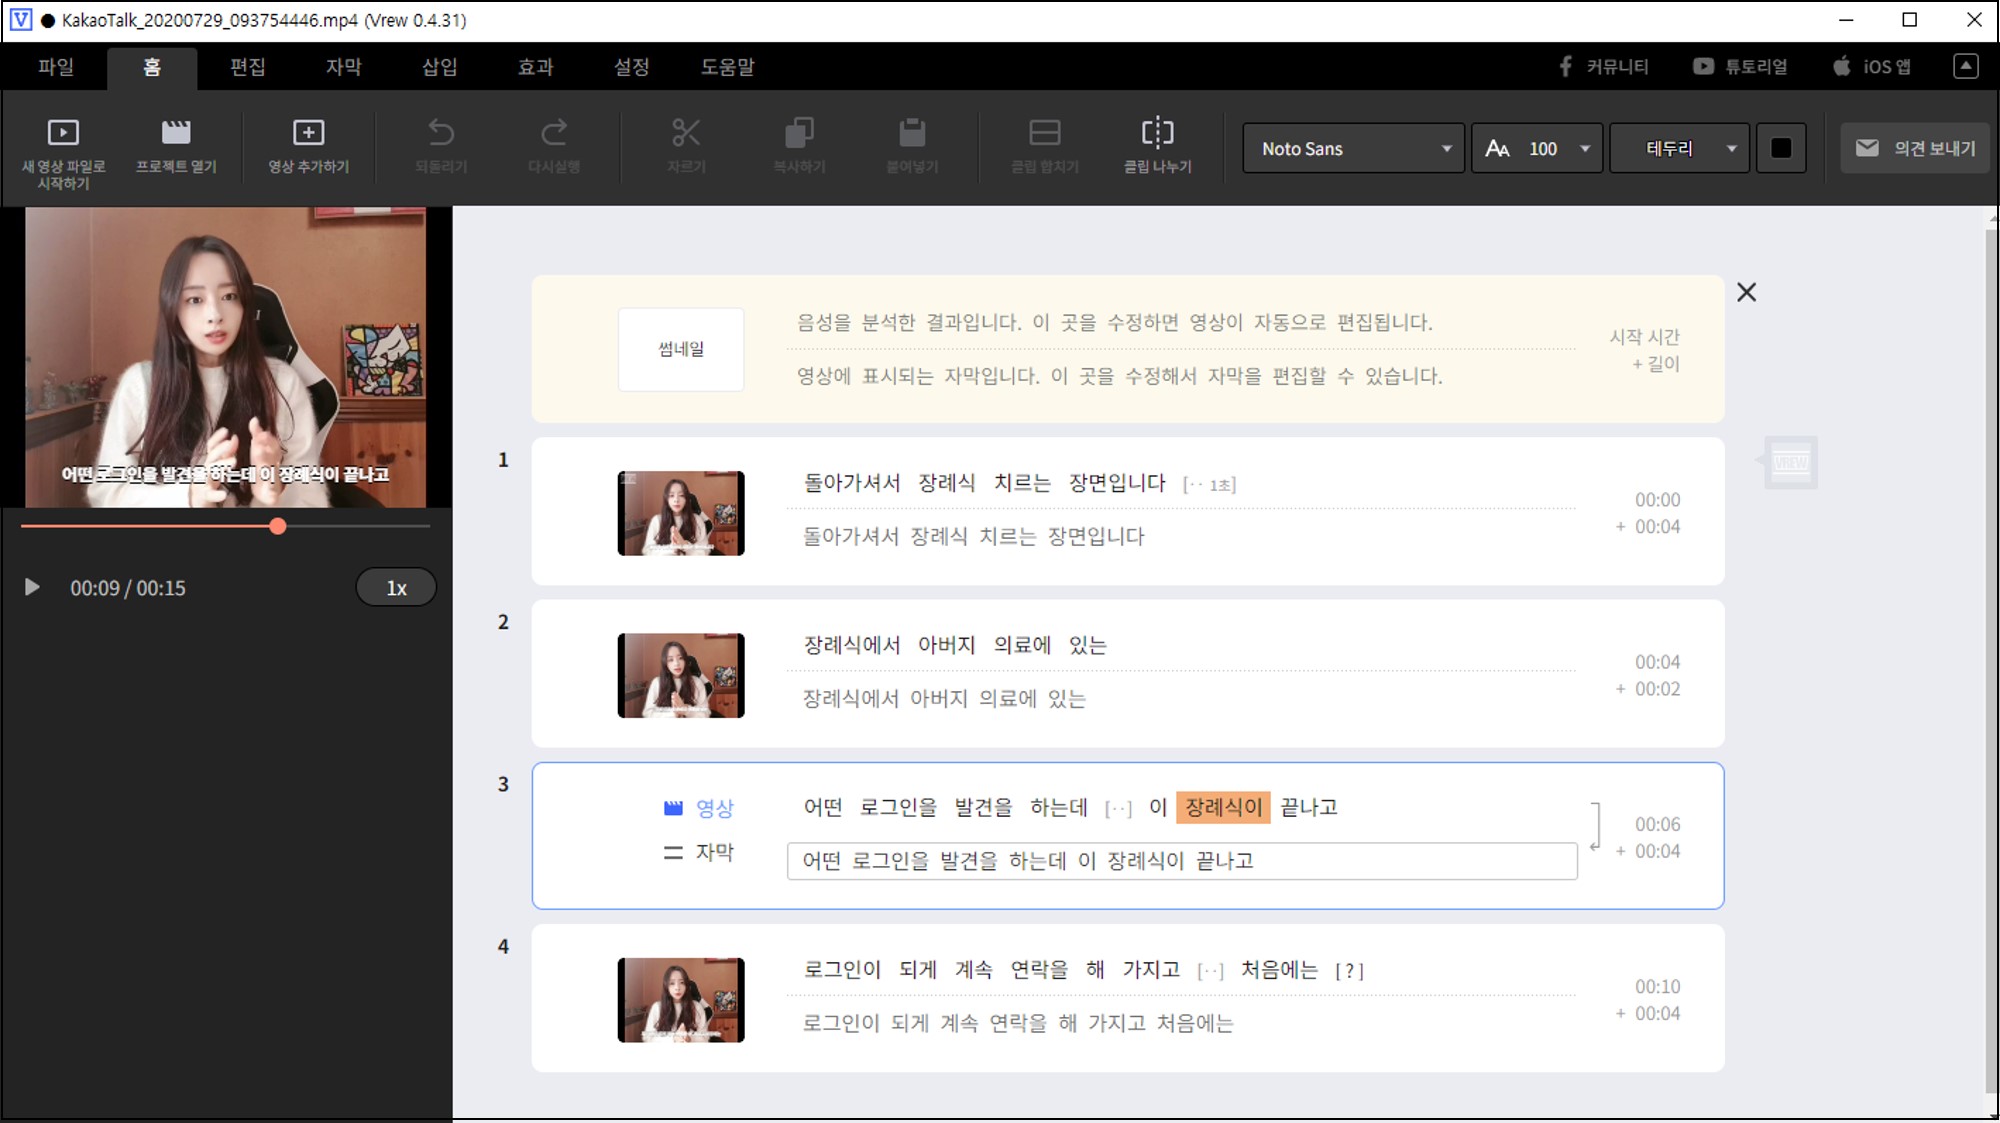This screenshot has width=2000, height=1123.
Task: Click the 1초 silence marker in clip 1
Action: tap(1209, 485)
